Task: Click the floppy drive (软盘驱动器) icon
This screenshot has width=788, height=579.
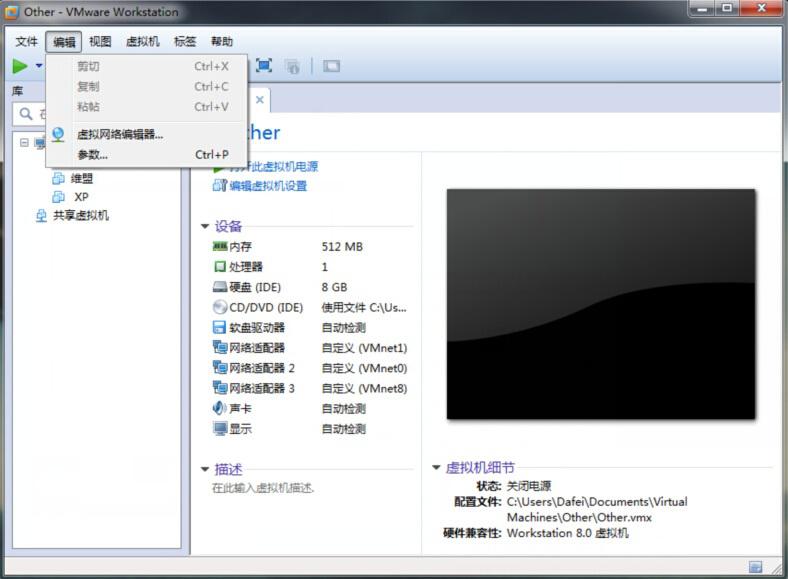Action: (220, 328)
